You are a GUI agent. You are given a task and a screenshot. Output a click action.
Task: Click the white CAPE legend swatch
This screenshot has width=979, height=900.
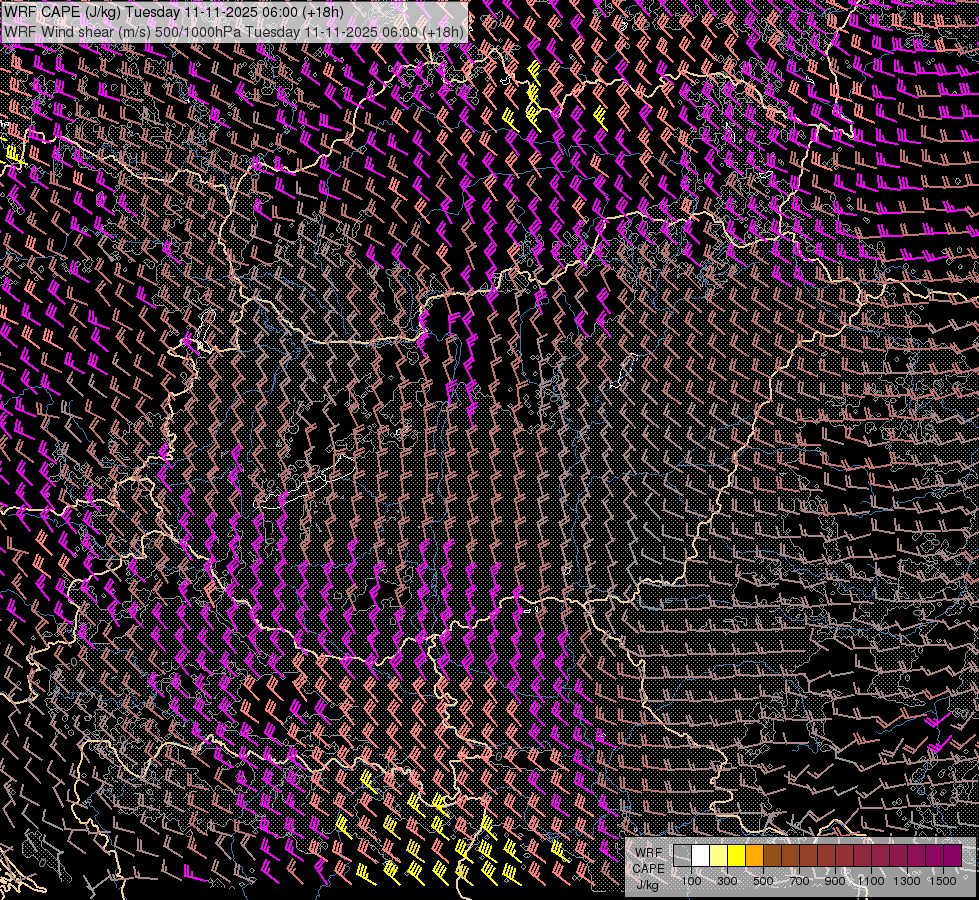pos(701,856)
